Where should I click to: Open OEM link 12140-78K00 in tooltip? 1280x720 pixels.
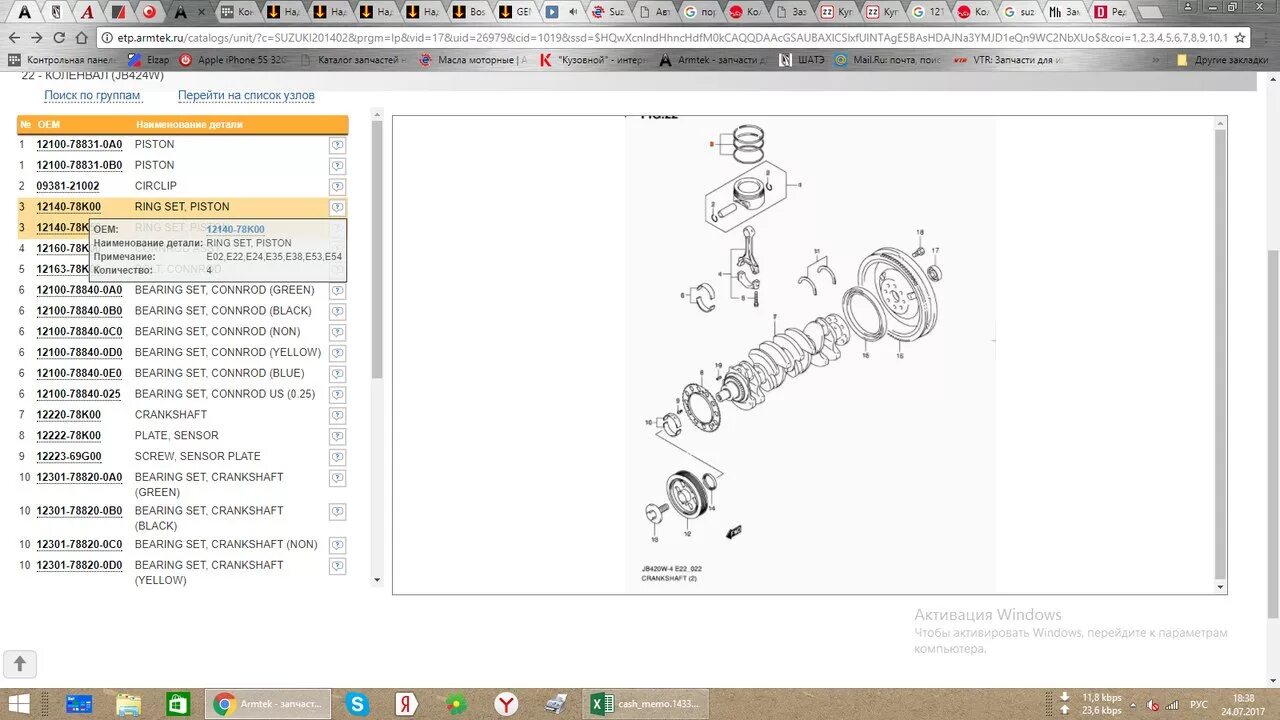[x=235, y=229]
